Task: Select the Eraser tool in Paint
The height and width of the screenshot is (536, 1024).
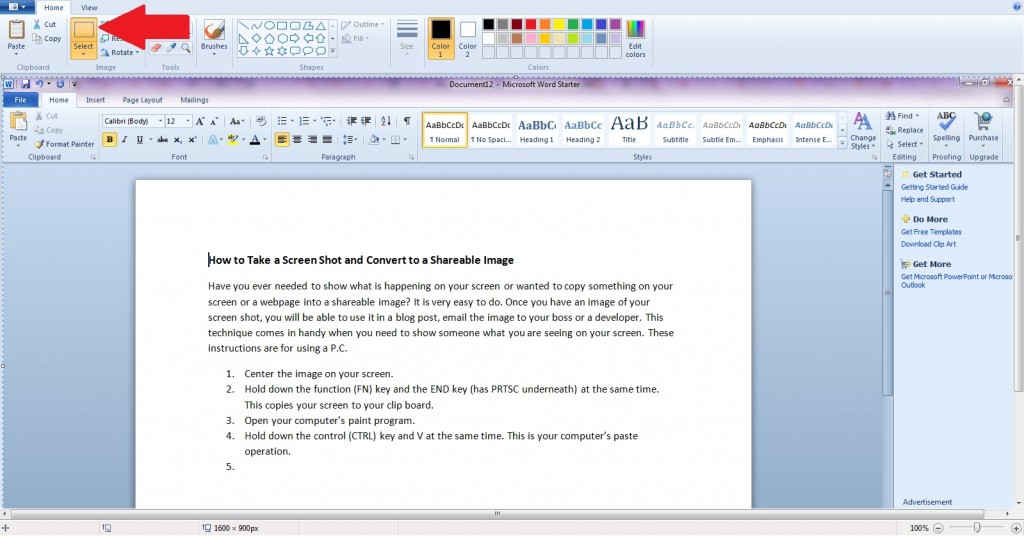Action: (x=155, y=48)
